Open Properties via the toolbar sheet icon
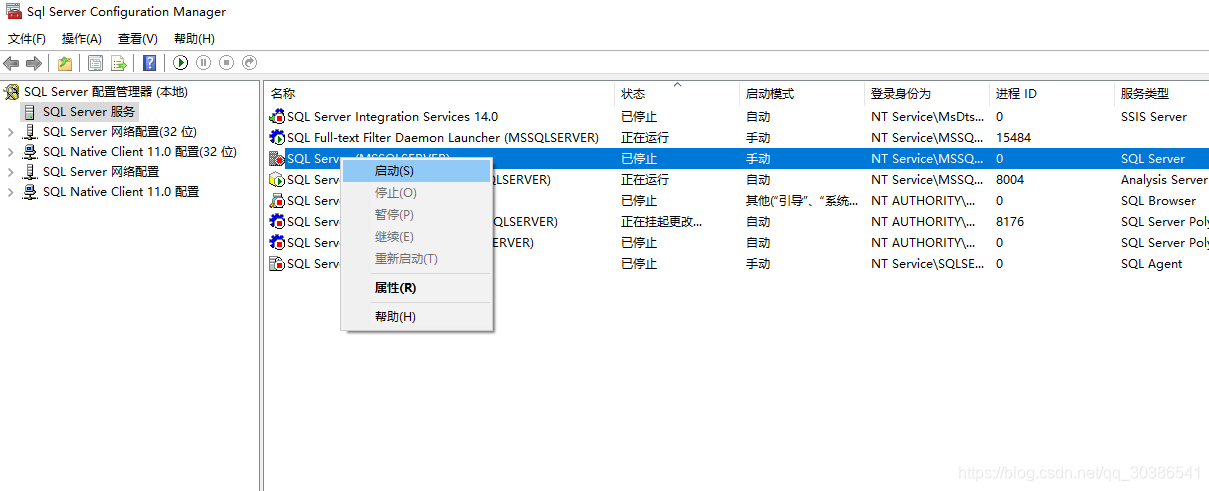1209x491 pixels. coord(95,63)
